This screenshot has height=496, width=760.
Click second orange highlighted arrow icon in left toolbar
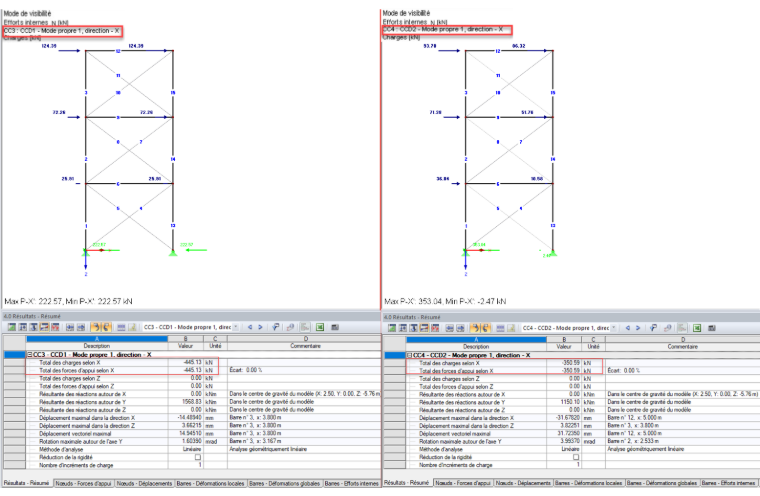[x=107, y=327]
